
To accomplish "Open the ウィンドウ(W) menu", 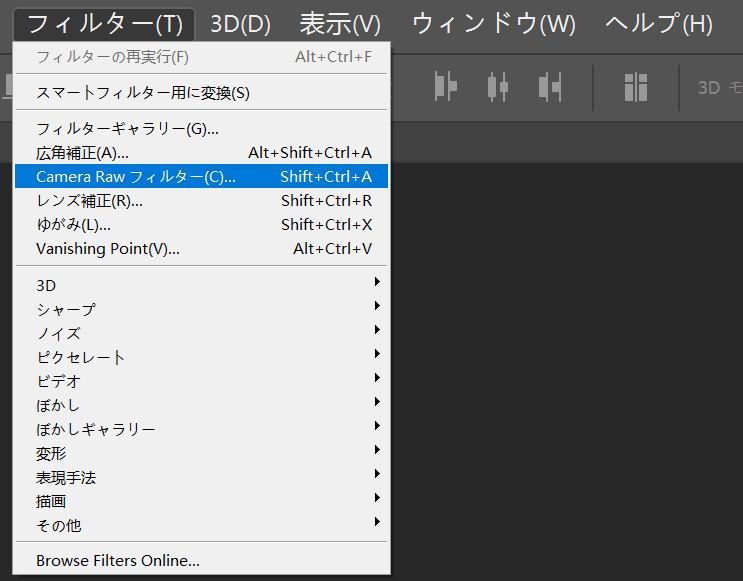I will click(x=493, y=24).
